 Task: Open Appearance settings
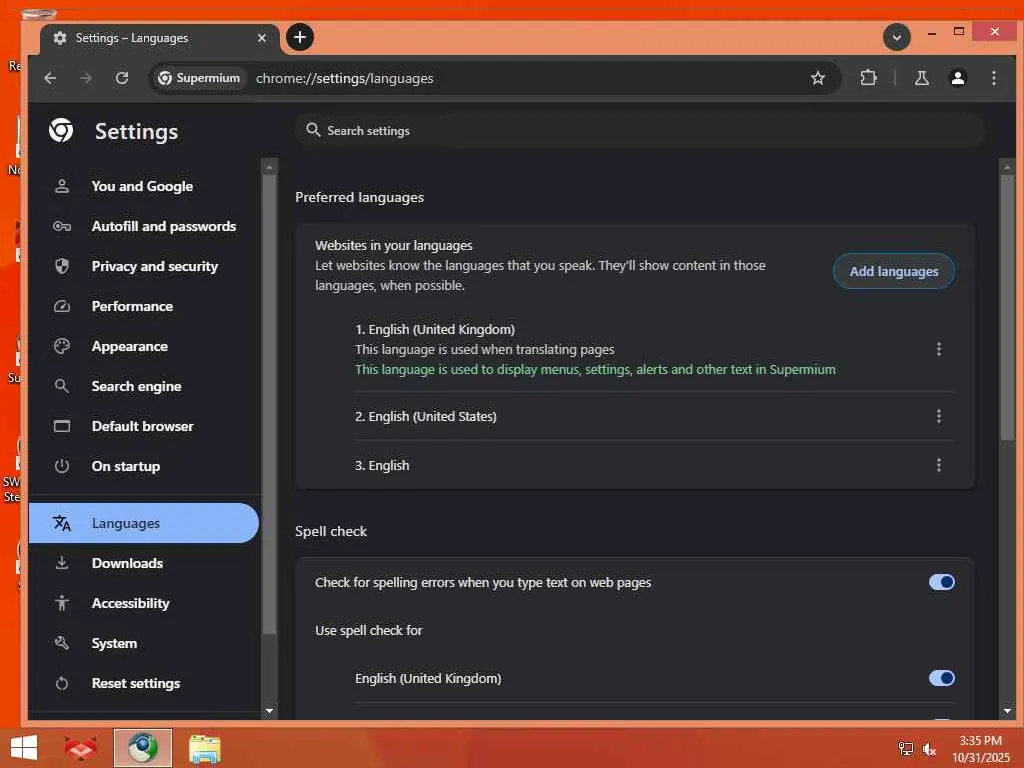(x=130, y=346)
